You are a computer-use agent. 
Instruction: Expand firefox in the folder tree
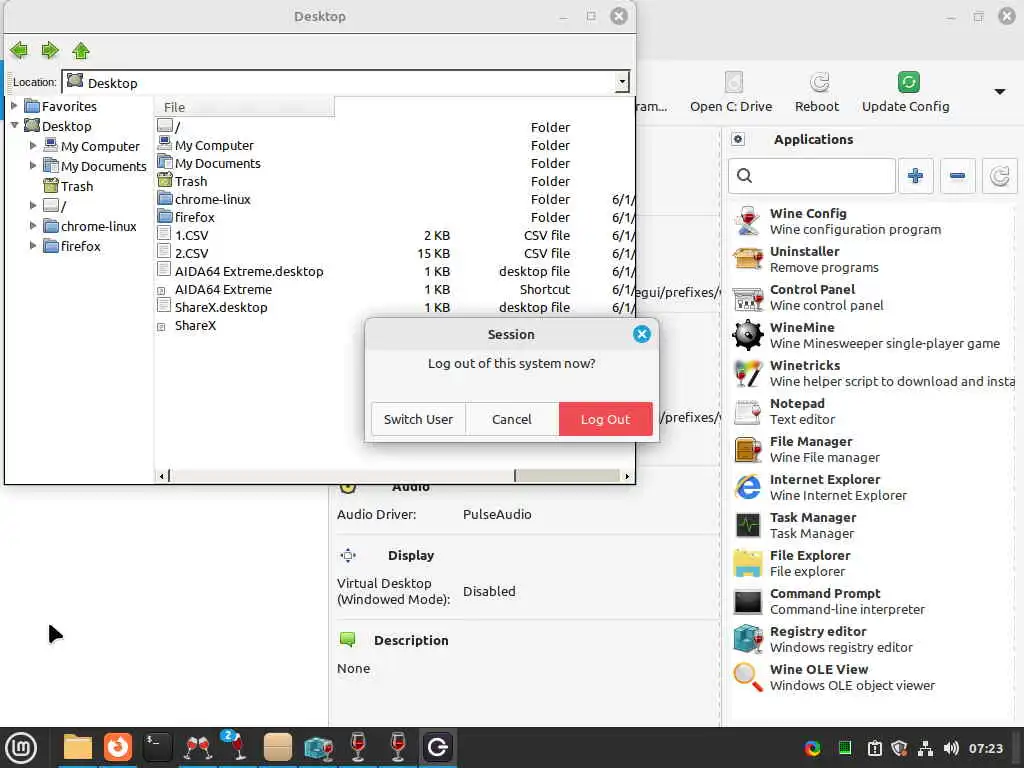pyautogui.click(x=33, y=246)
